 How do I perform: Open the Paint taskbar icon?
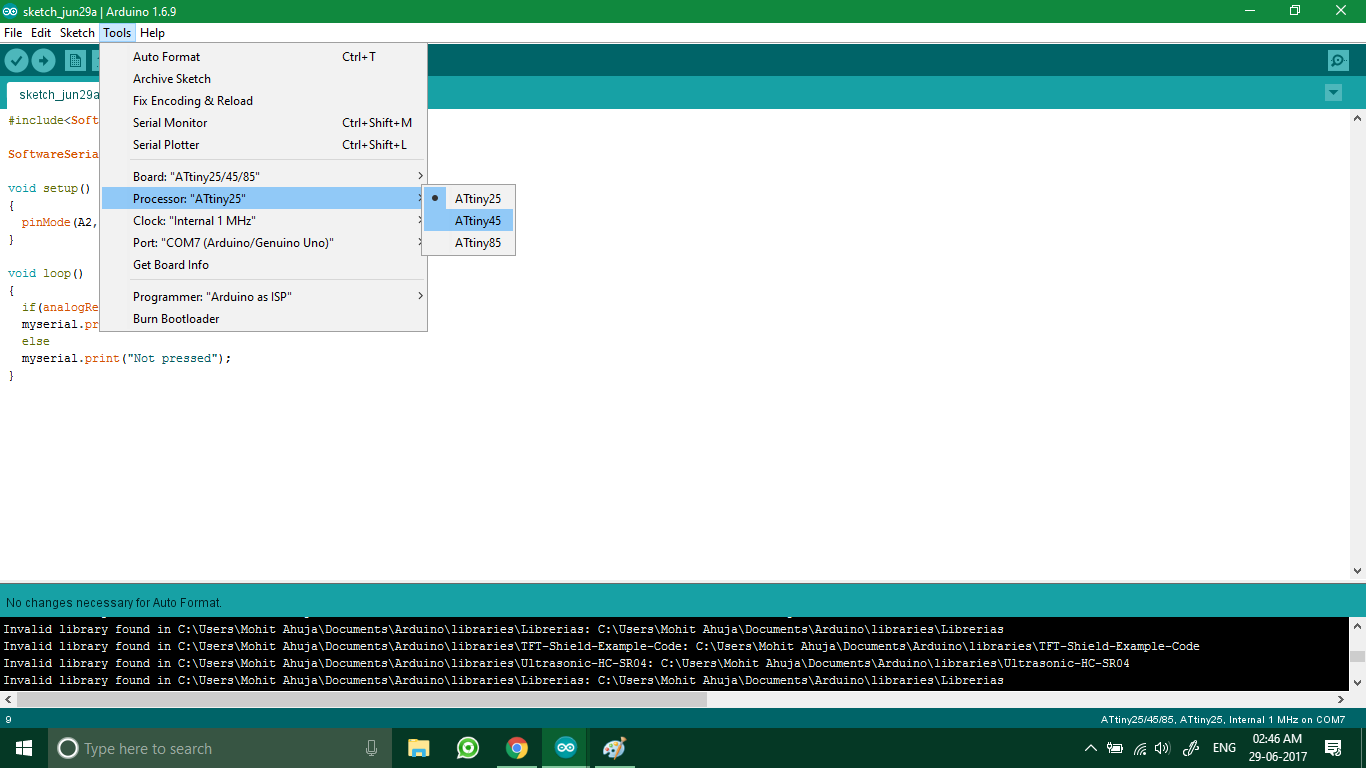[x=614, y=748]
